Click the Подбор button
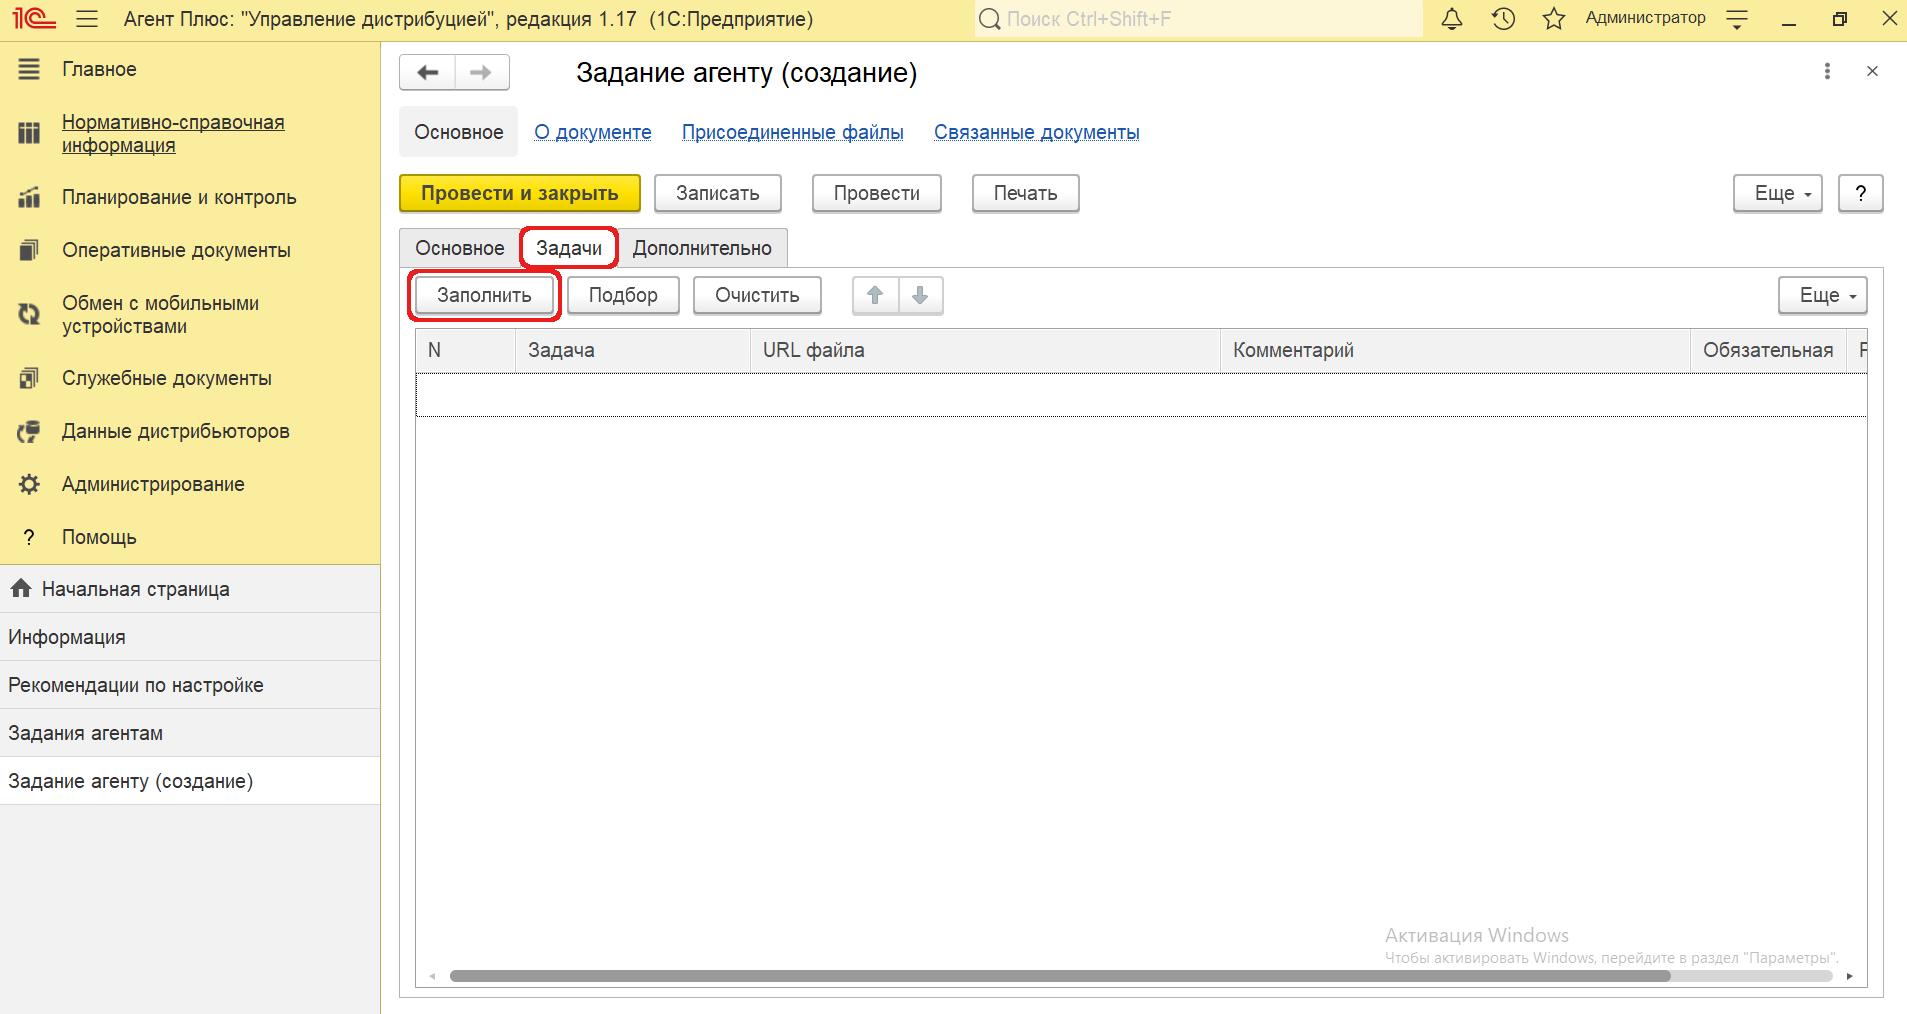This screenshot has height=1014, width=1907. tap(623, 295)
